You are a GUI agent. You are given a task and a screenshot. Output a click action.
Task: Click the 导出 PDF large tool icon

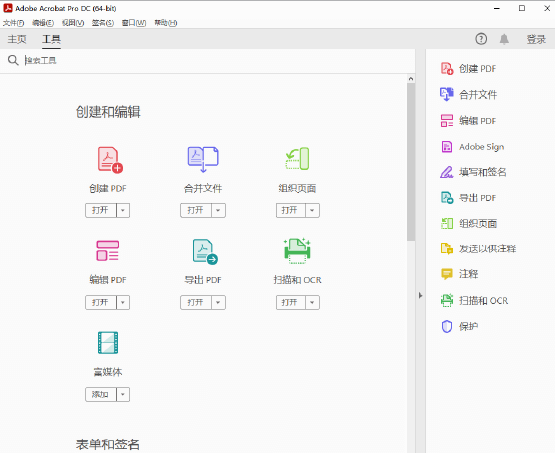coord(205,252)
